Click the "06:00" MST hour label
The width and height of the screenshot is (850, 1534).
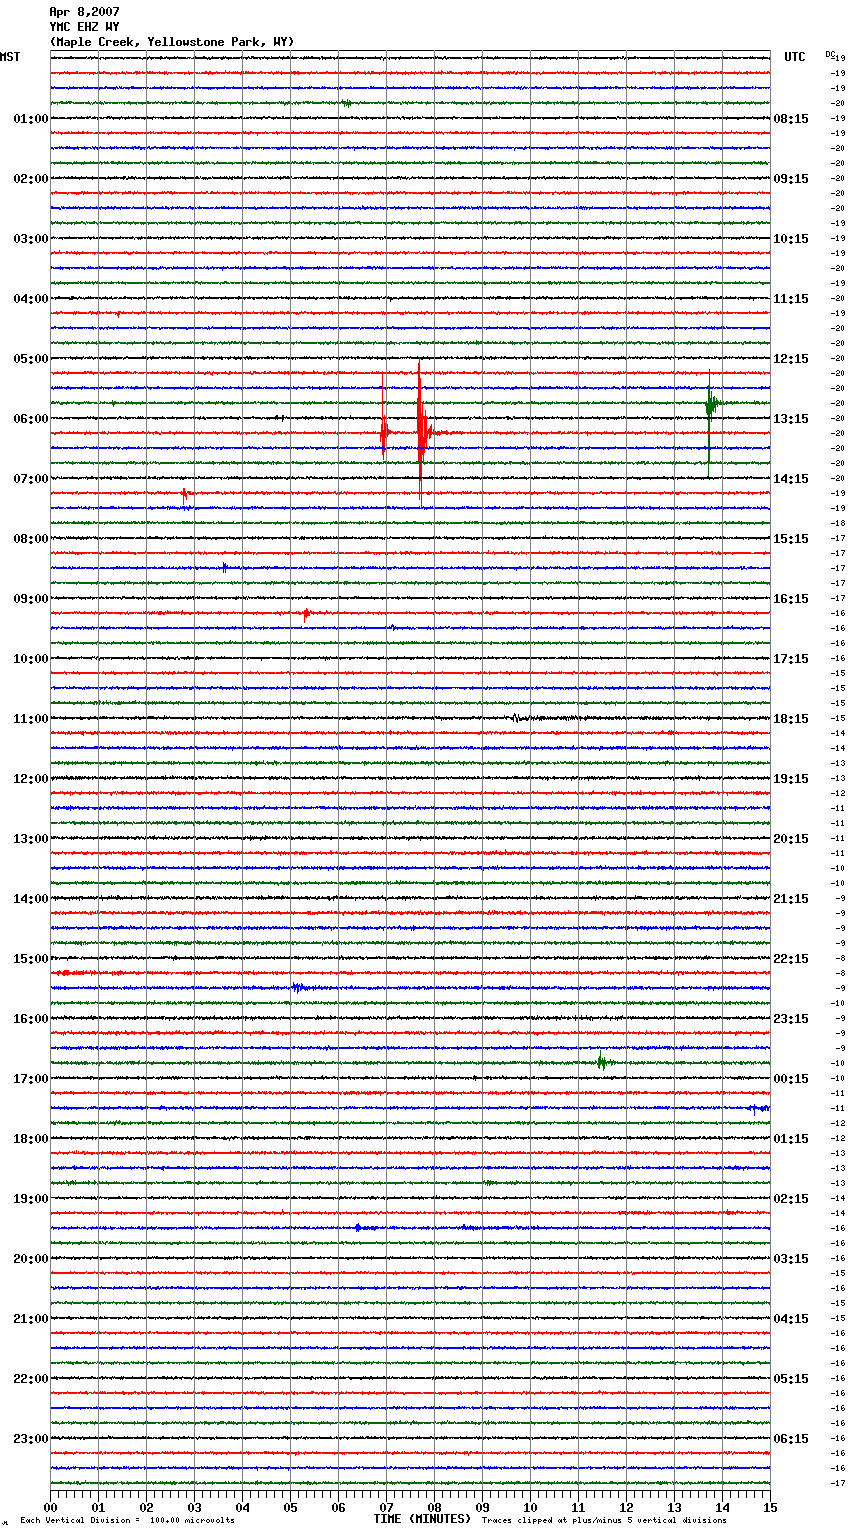pyautogui.click(x=31, y=419)
